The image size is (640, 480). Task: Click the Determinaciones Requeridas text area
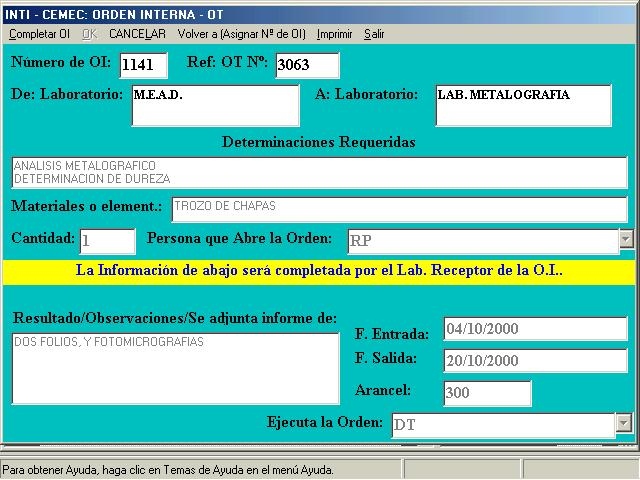pos(319,172)
